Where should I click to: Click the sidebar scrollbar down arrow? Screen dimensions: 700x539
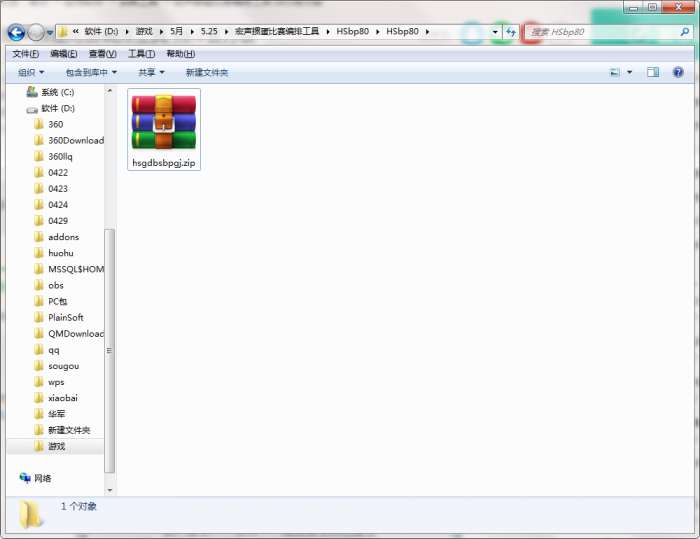click(x=109, y=490)
